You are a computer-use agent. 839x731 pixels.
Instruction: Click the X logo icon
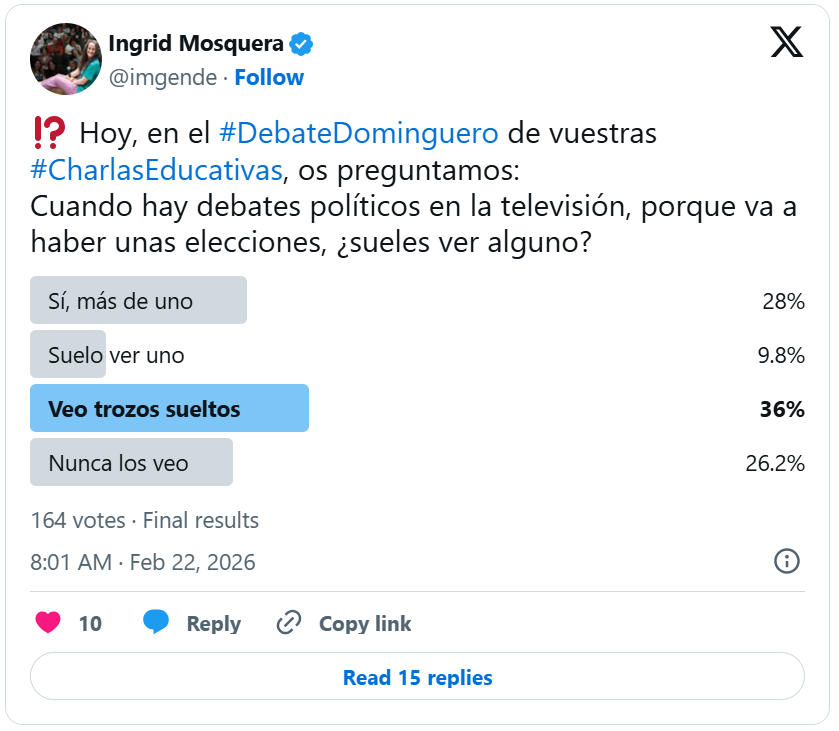pos(787,42)
